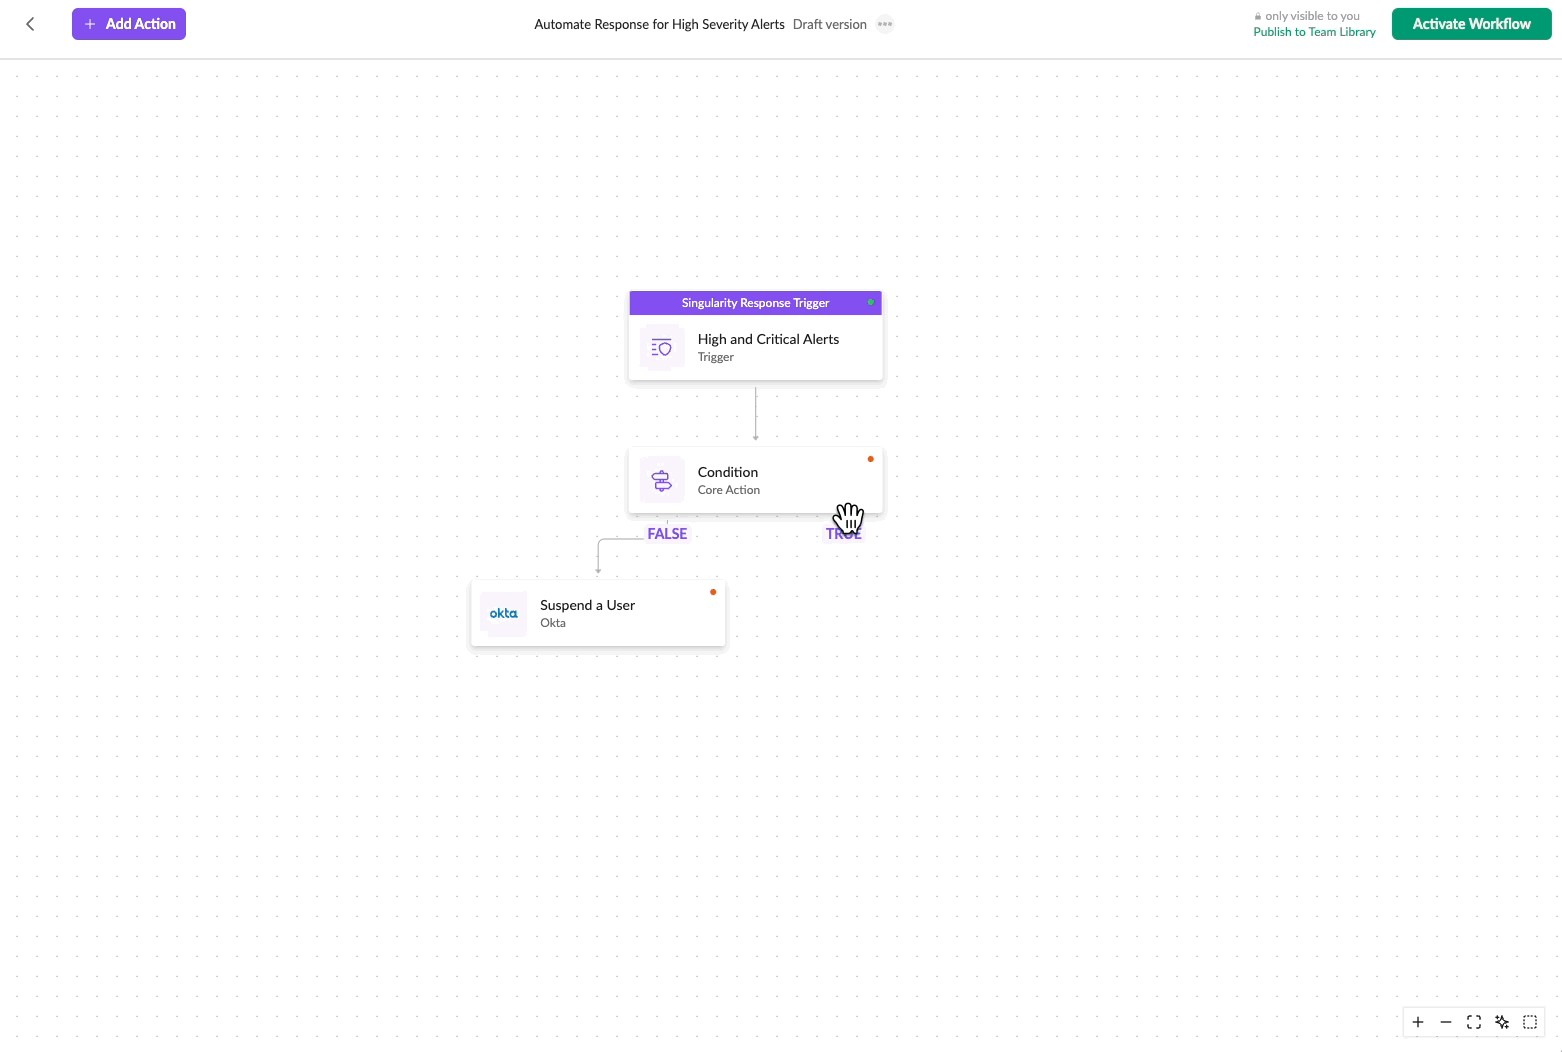Click the Okta logo icon

[x=504, y=614]
